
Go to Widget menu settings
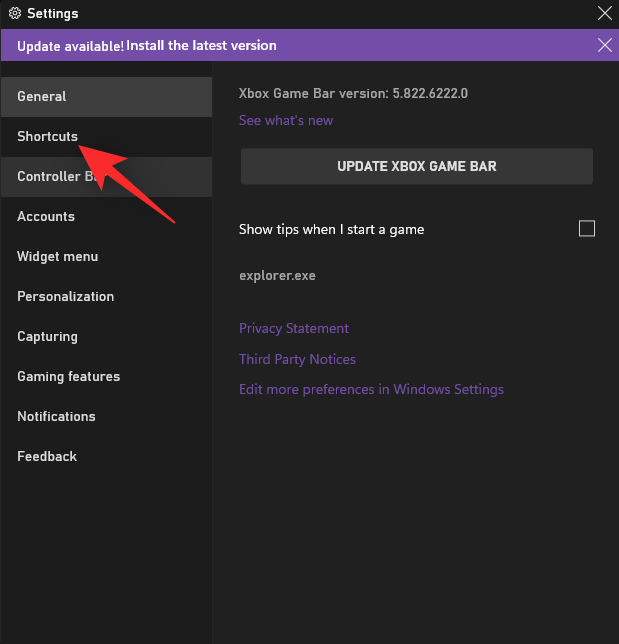point(106,257)
